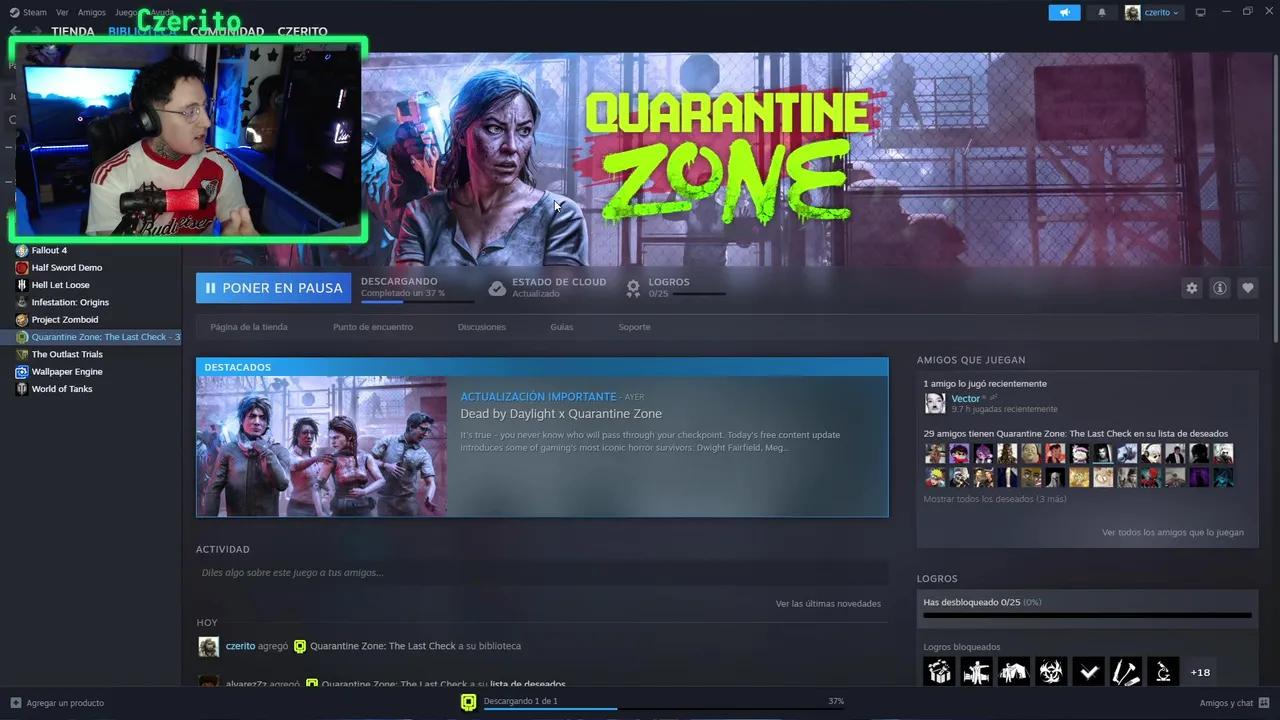Viewport: 1280px width, 720px height.
Task: Click the syringe and hammer achievement icon
Action: pos(1125,672)
